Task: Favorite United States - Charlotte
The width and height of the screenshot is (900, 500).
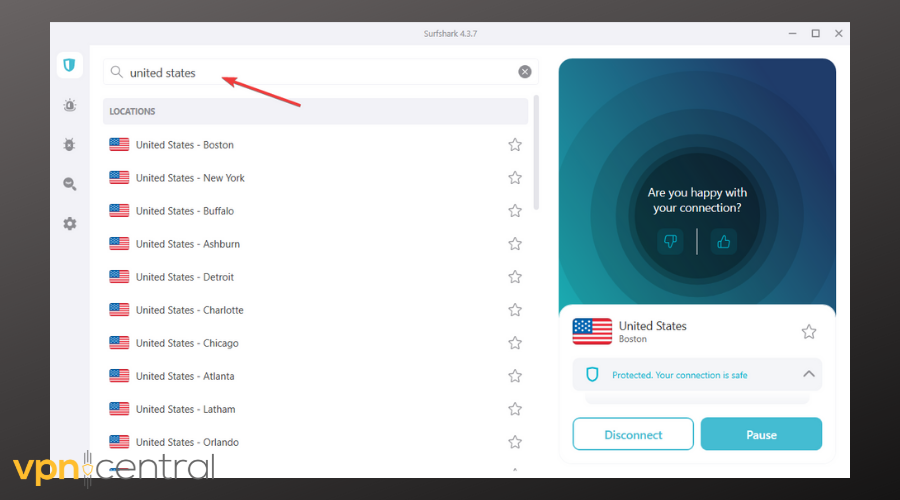Action: pos(515,310)
